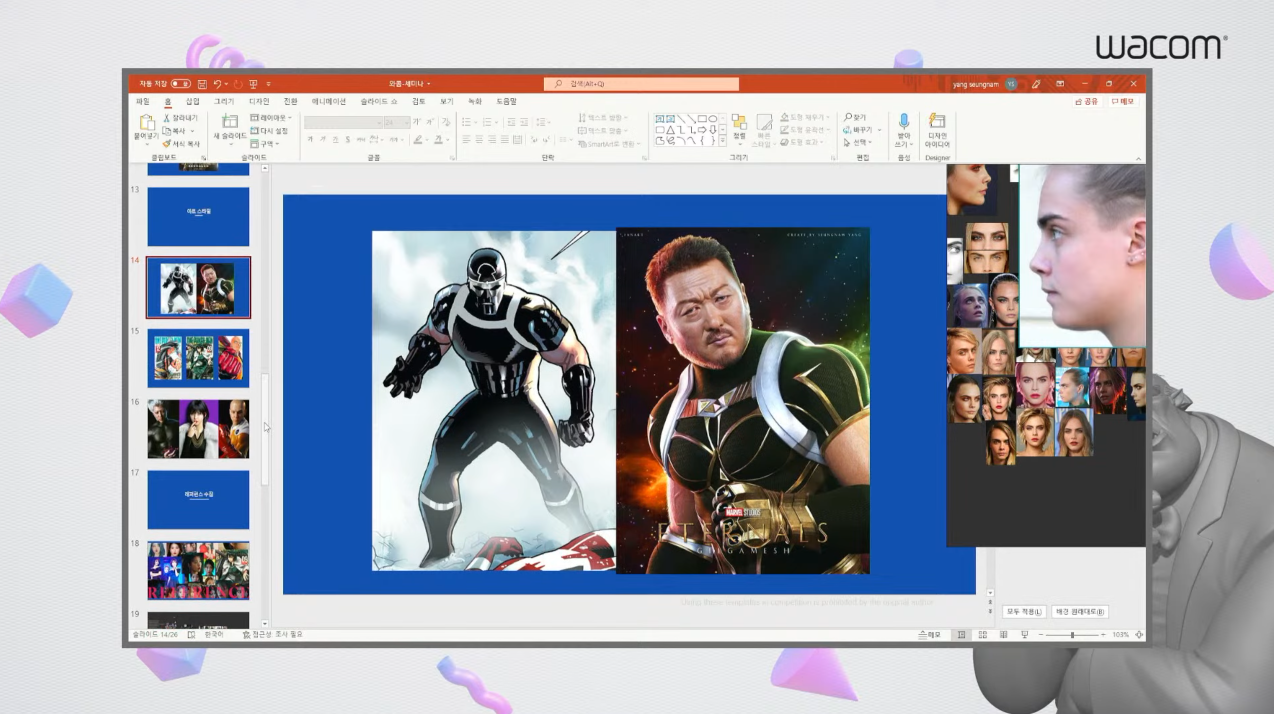Switch to Reading view icon
The image size is (1274, 714).
point(1003,635)
